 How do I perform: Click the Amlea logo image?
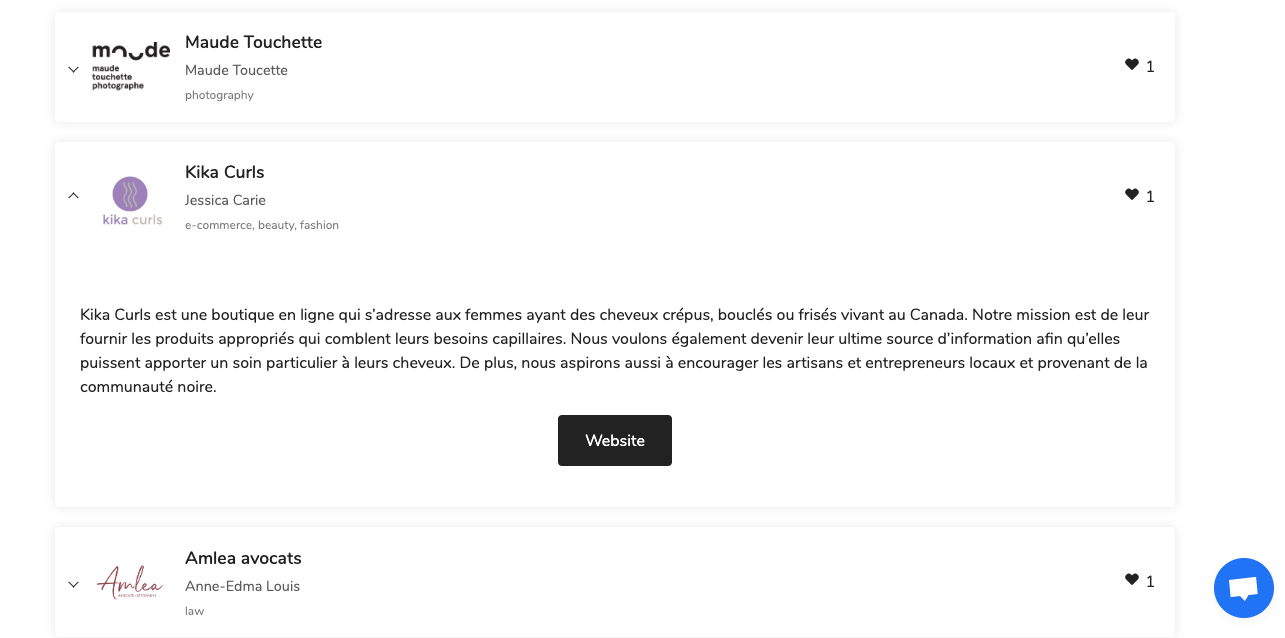tap(130, 583)
